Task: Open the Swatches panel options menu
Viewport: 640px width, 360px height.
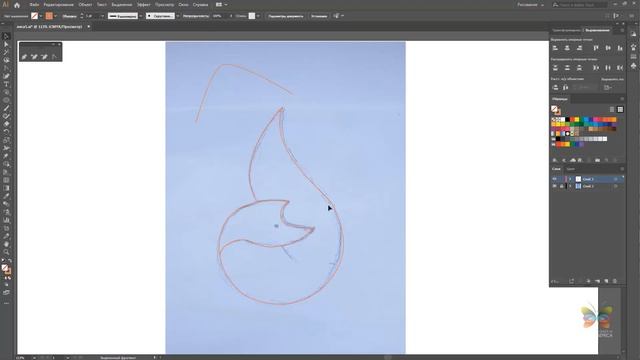Action: click(622, 99)
